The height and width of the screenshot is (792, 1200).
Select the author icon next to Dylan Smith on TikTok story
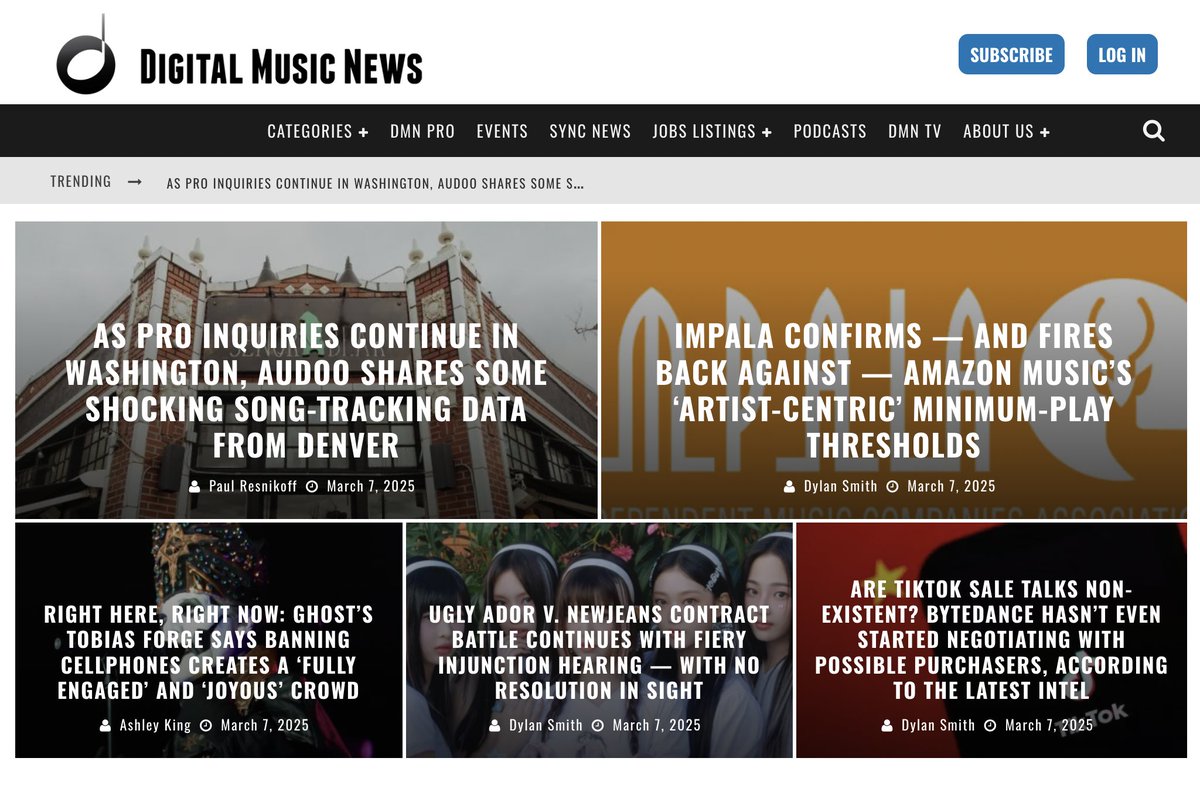click(888, 725)
